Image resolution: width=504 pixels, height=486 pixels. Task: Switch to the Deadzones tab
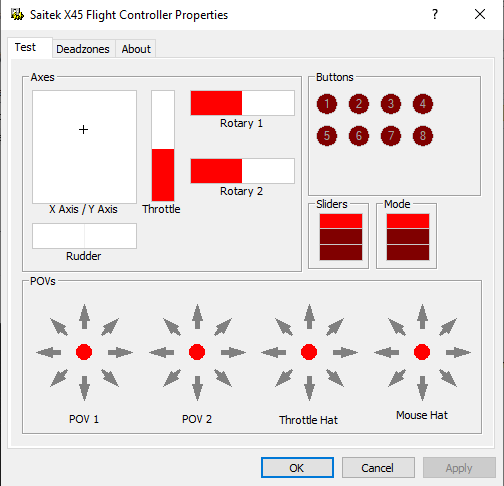click(83, 49)
